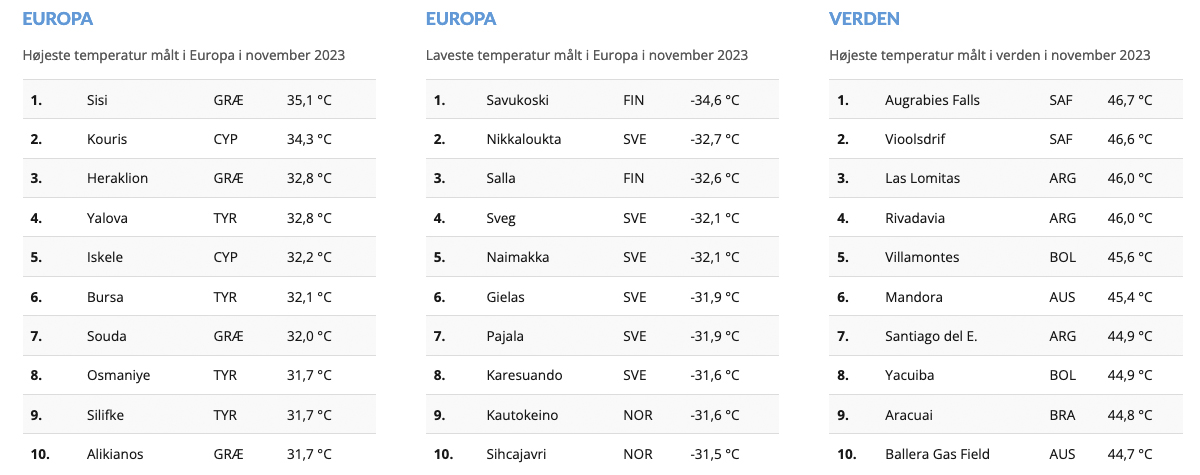Click the Kautokeino station name
Image resolution: width=1200 pixels, height=475 pixels.
(x=522, y=415)
